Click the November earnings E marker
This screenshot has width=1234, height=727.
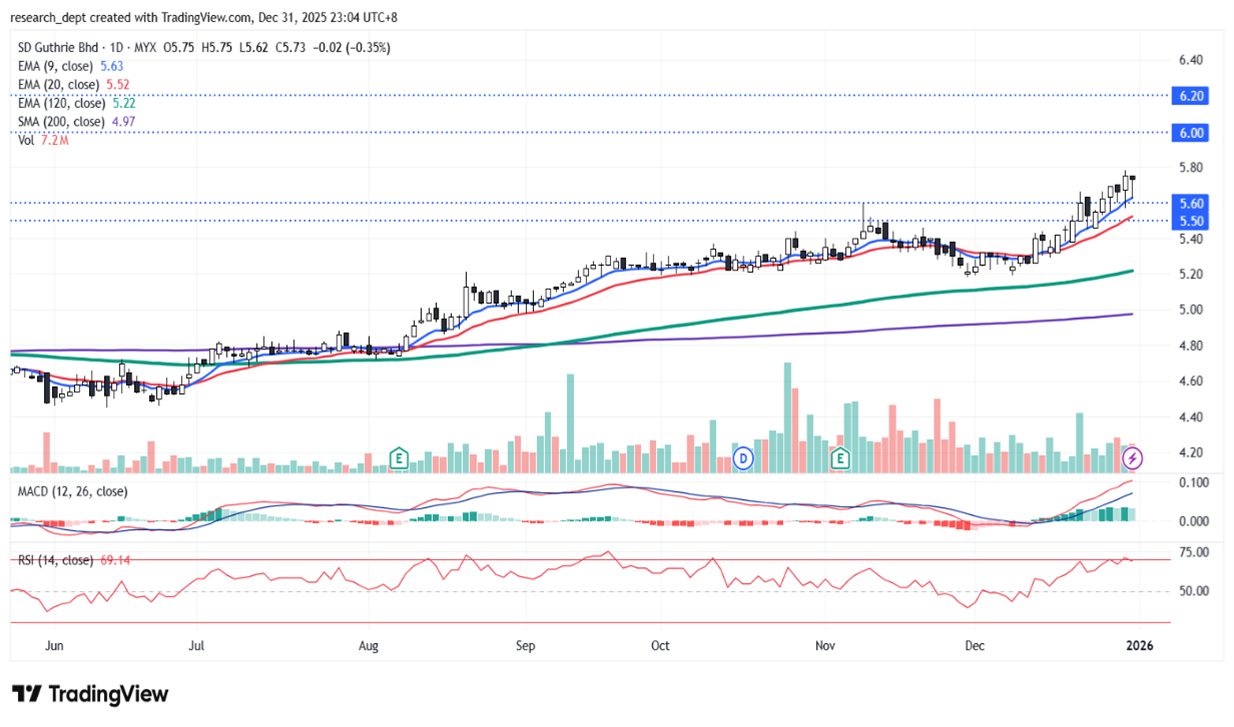point(841,459)
